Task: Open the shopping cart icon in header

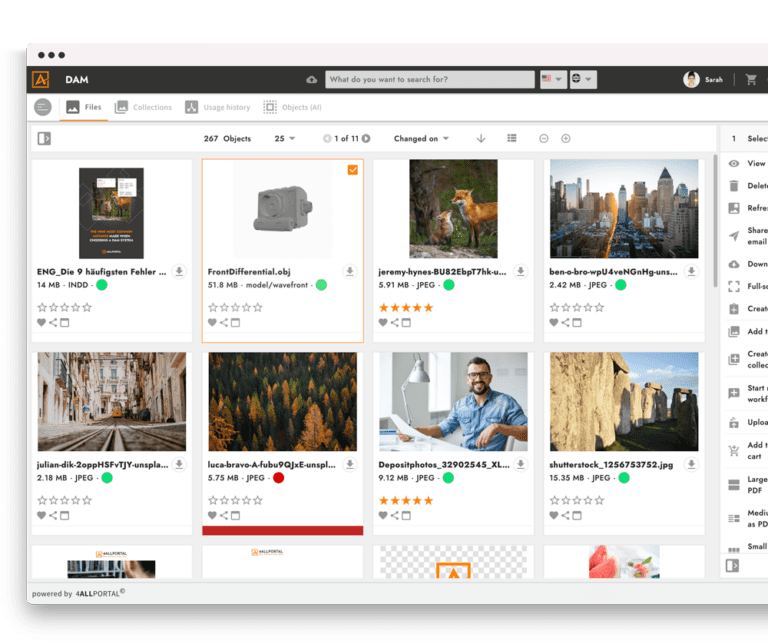Action: point(751,79)
